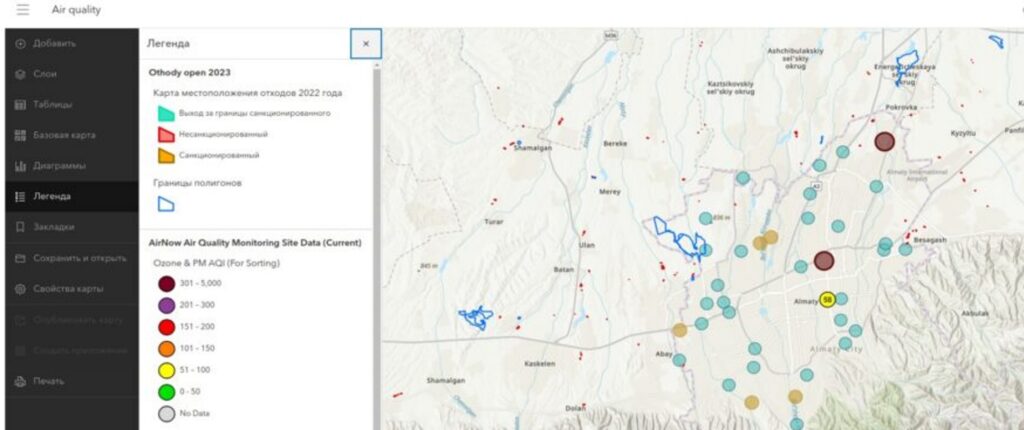
Task: Click the red 151 – 200 circle
Action: [x=167, y=327]
